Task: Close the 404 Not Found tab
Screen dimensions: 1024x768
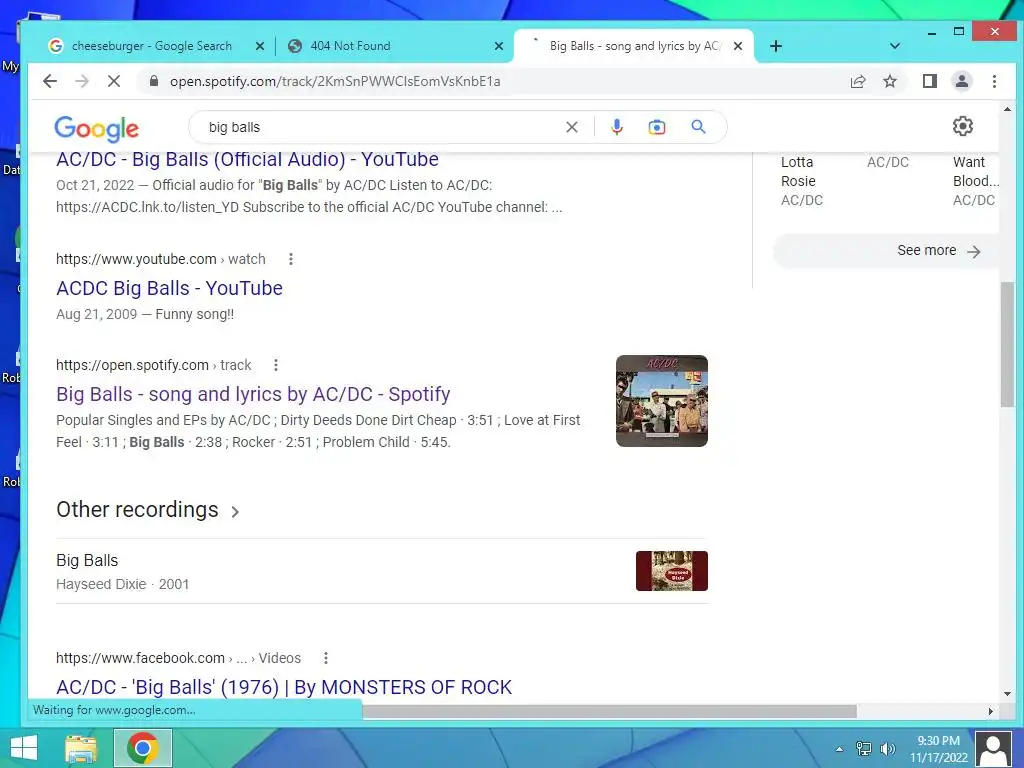Action: tap(498, 46)
